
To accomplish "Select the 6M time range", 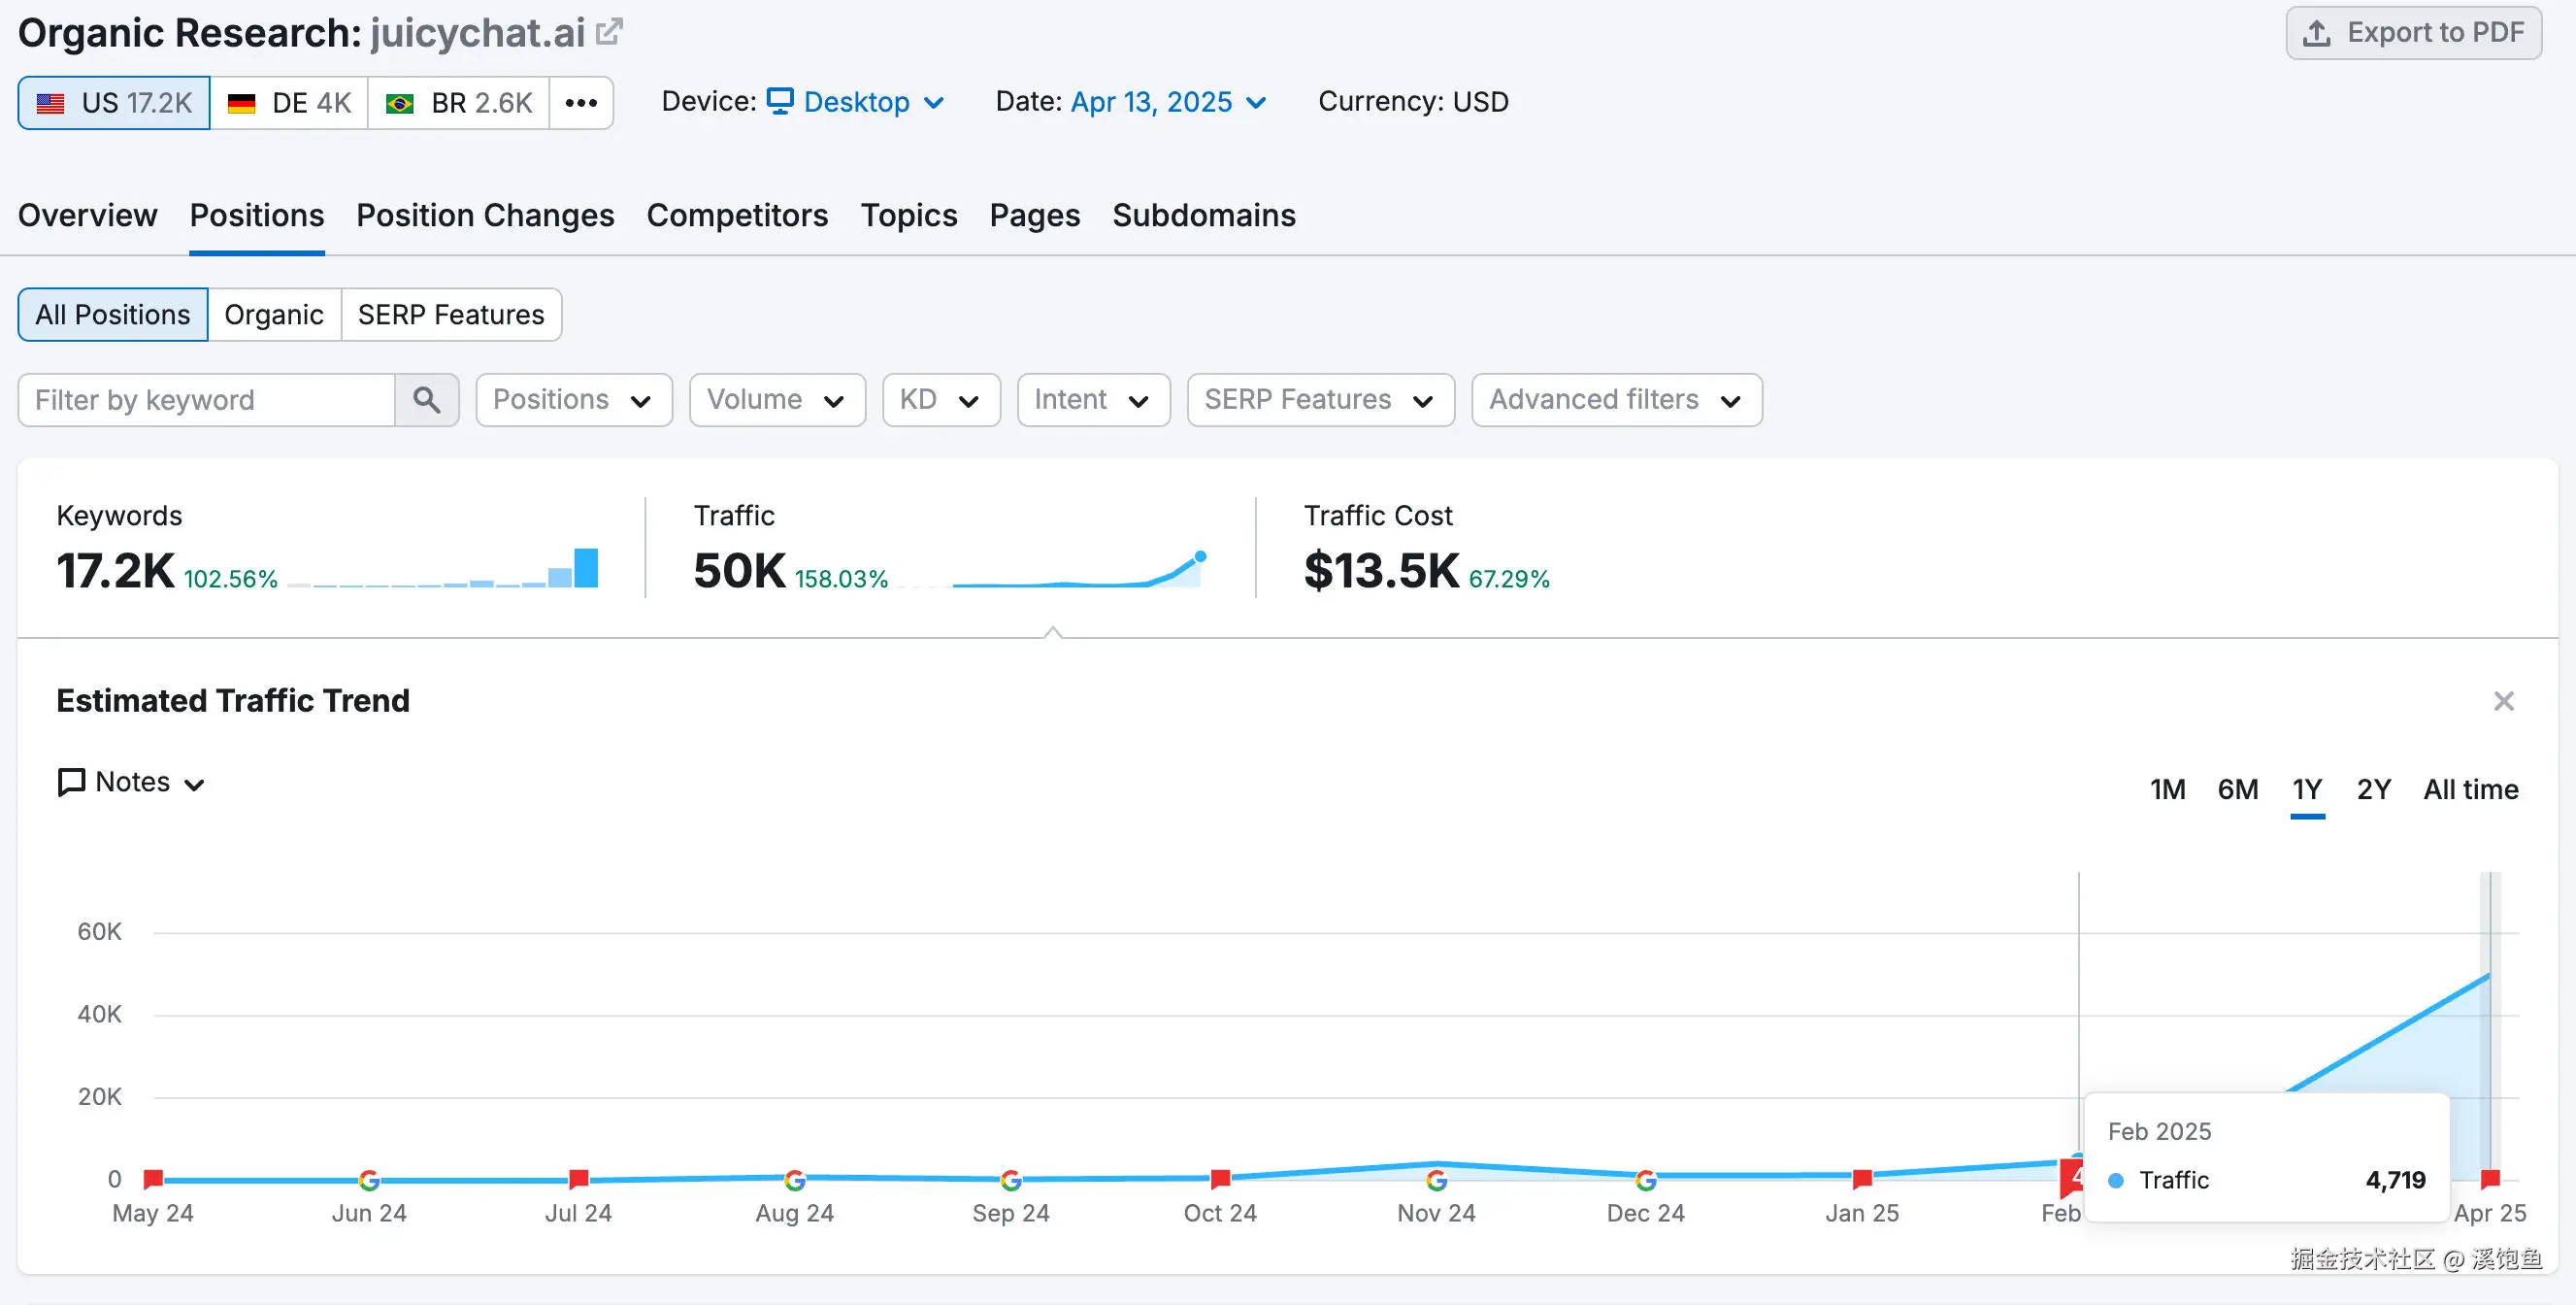I will (2237, 790).
